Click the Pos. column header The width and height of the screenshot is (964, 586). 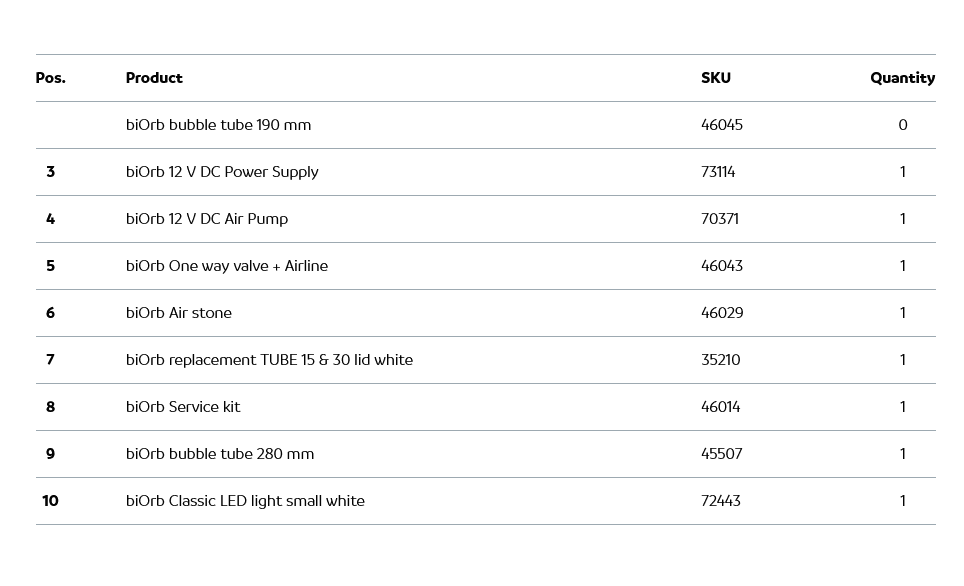point(51,78)
